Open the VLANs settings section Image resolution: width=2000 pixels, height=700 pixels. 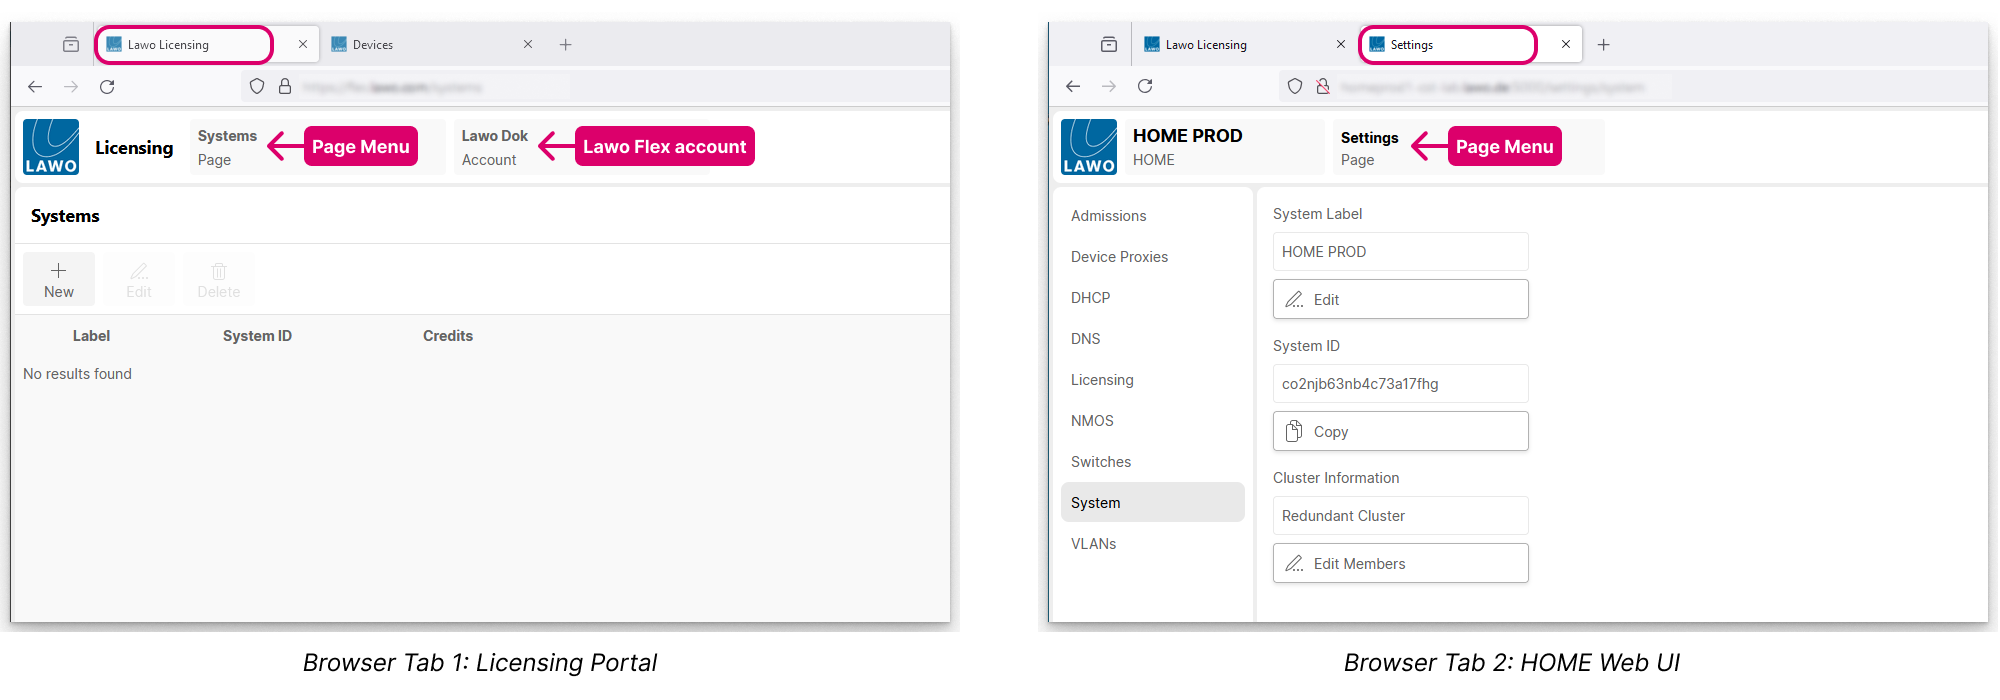pyautogui.click(x=1093, y=544)
